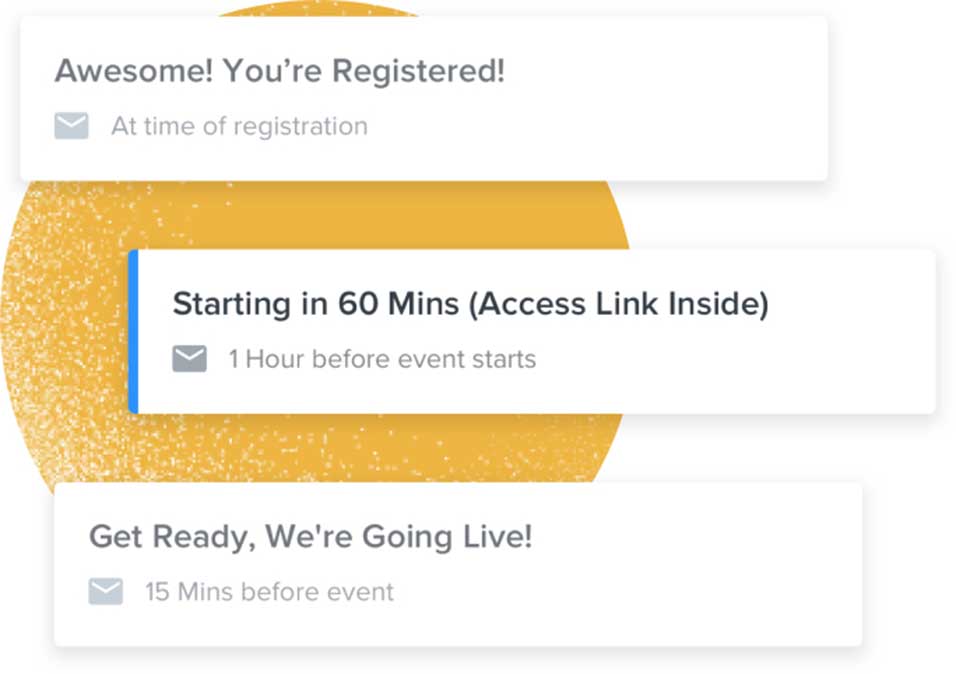Click the word Awesome! in first card
This screenshot has height=674, width=956.
click(x=134, y=70)
